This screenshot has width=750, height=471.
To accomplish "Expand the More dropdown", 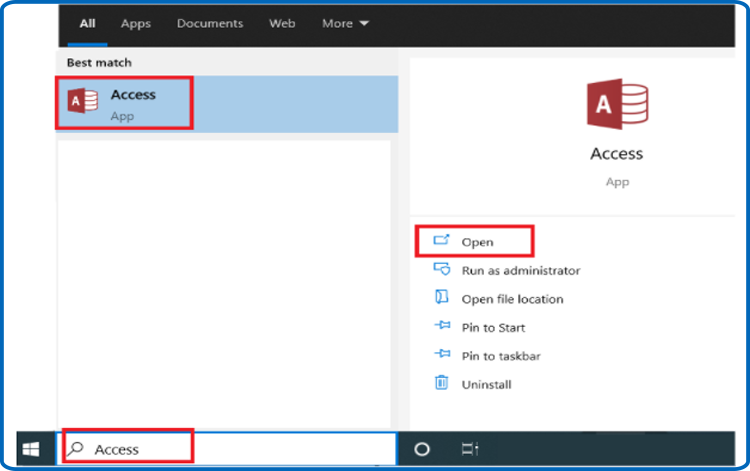I will (x=345, y=23).
